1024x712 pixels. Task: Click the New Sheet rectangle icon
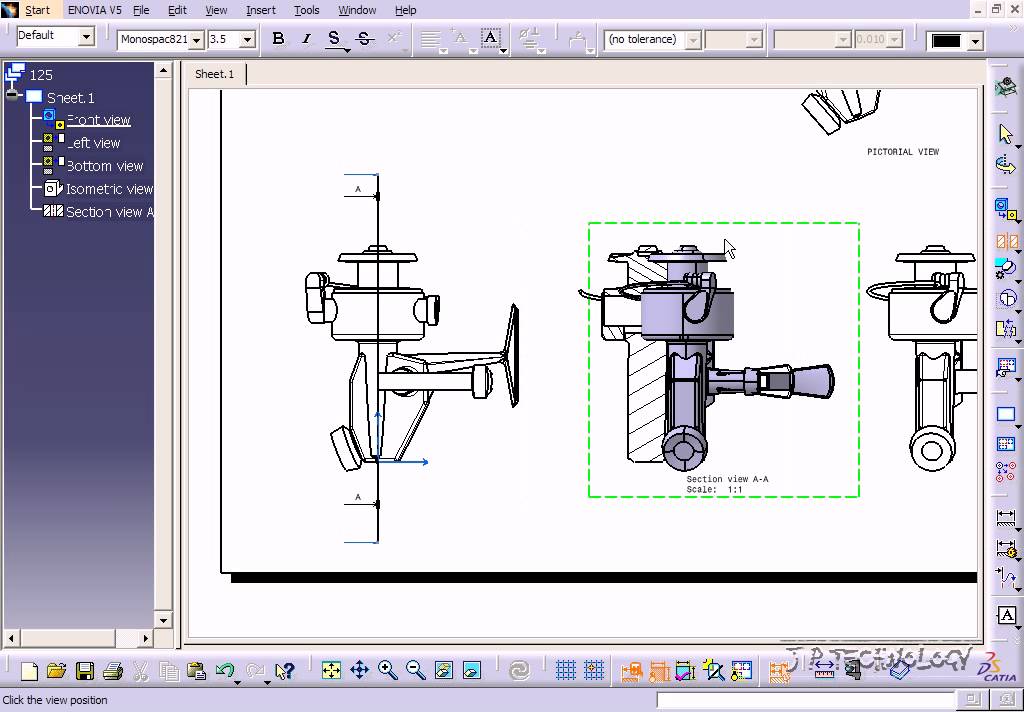click(1006, 414)
